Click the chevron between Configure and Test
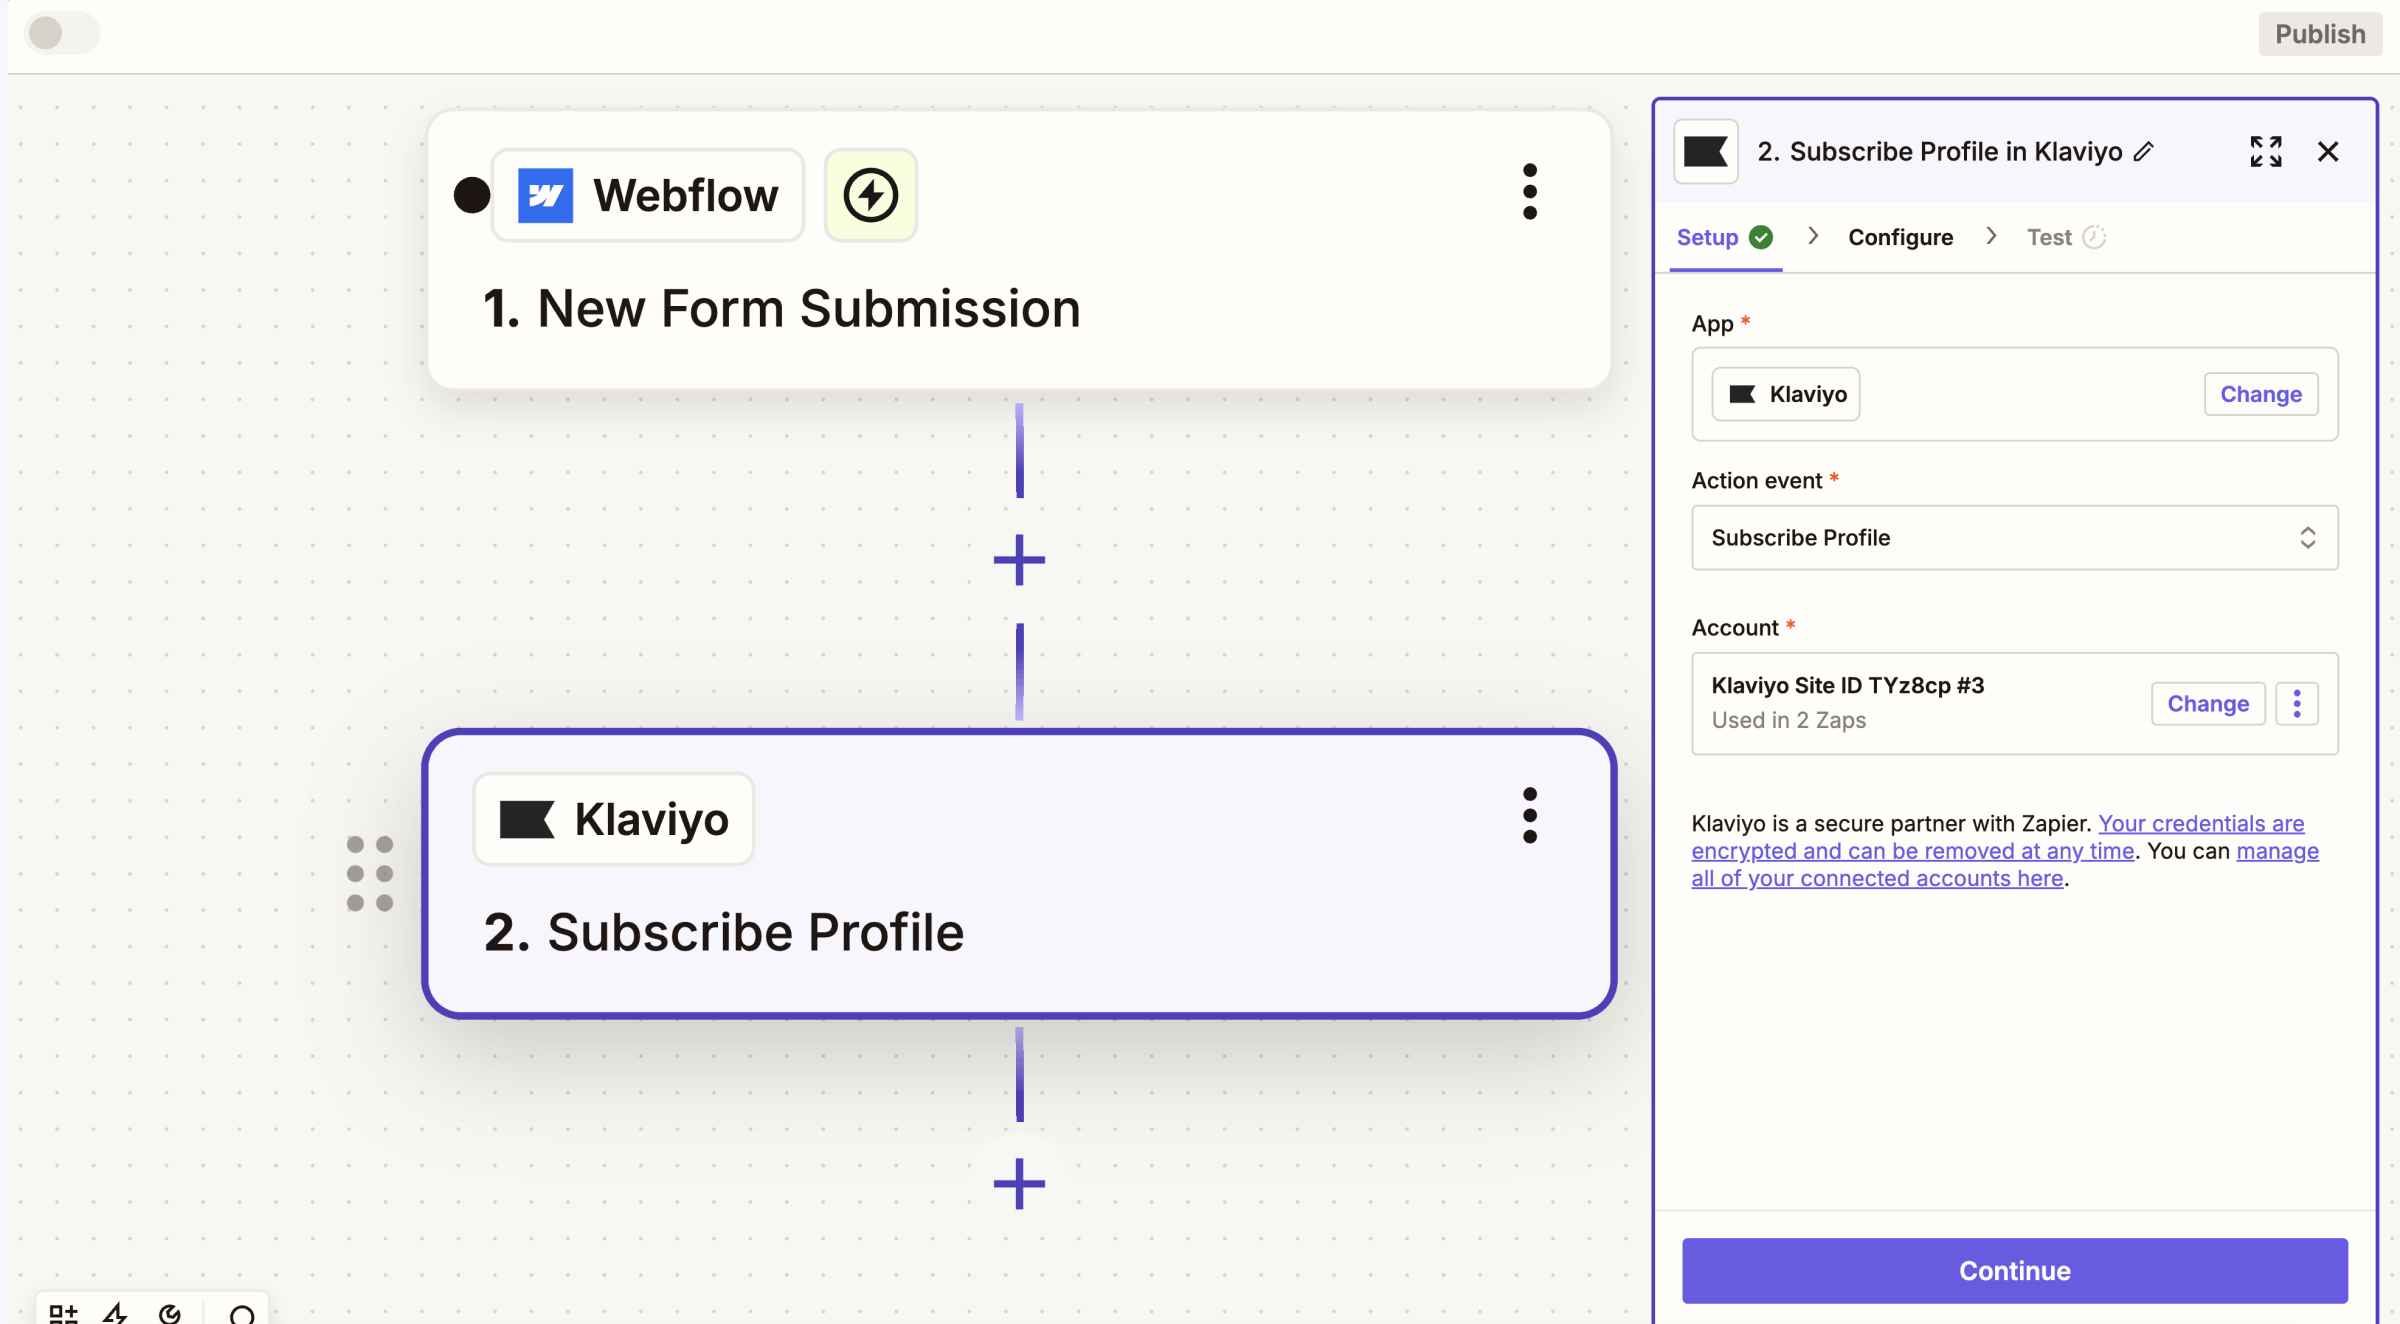This screenshot has width=2400, height=1324. click(1991, 236)
